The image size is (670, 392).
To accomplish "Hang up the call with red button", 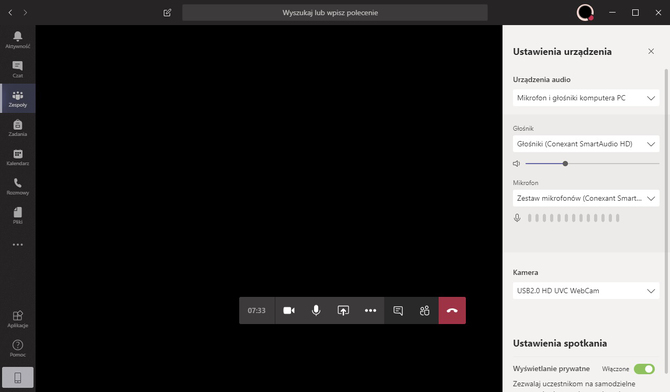I will click(x=452, y=310).
